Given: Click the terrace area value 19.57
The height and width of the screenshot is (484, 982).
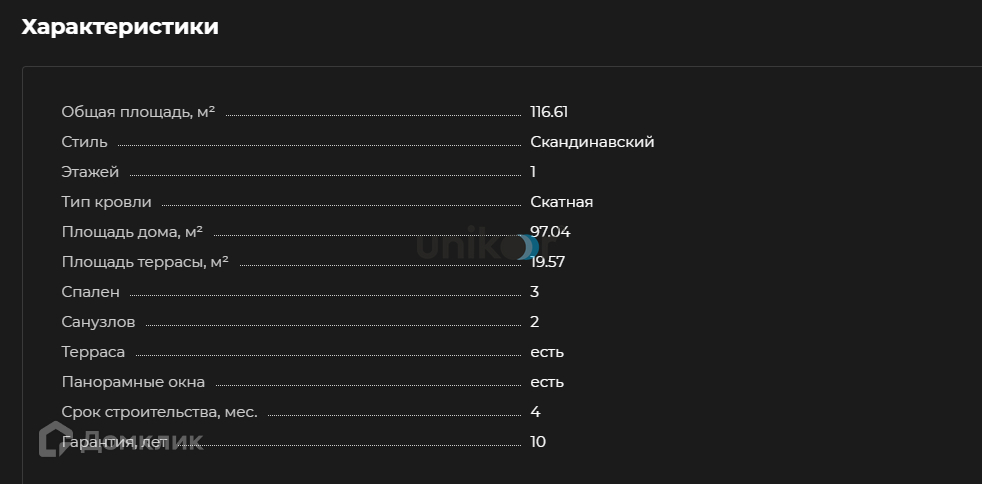Looking at the screenshot, I should (x=548, y=262).
